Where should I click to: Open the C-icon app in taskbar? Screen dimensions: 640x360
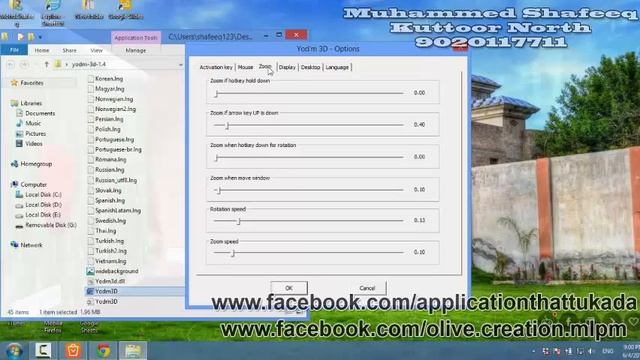(43, 351)
